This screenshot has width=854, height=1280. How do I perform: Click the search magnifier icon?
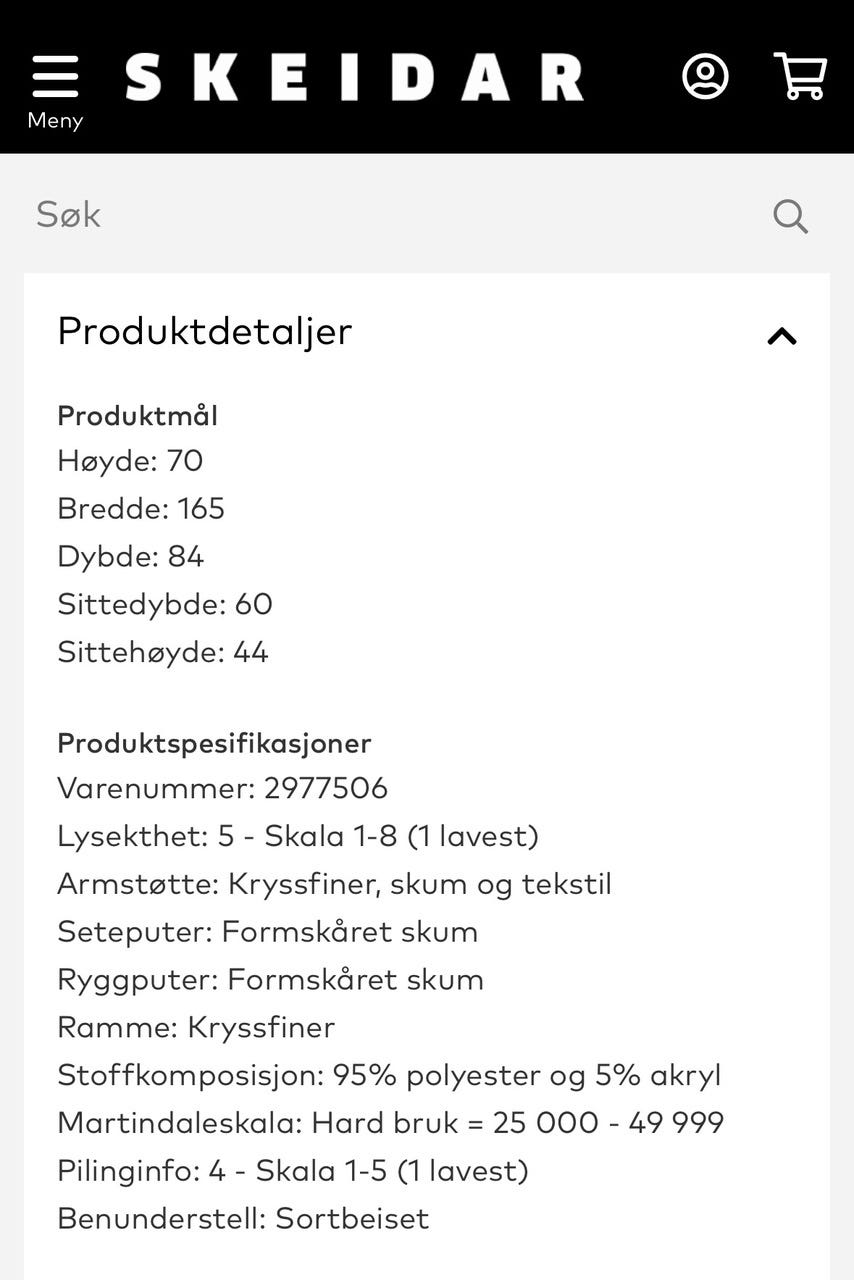[790, 215]
